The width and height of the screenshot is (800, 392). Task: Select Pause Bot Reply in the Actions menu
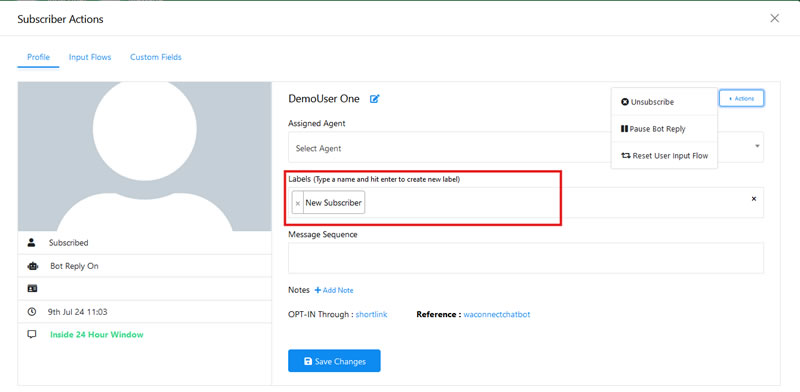coord(664,129)
